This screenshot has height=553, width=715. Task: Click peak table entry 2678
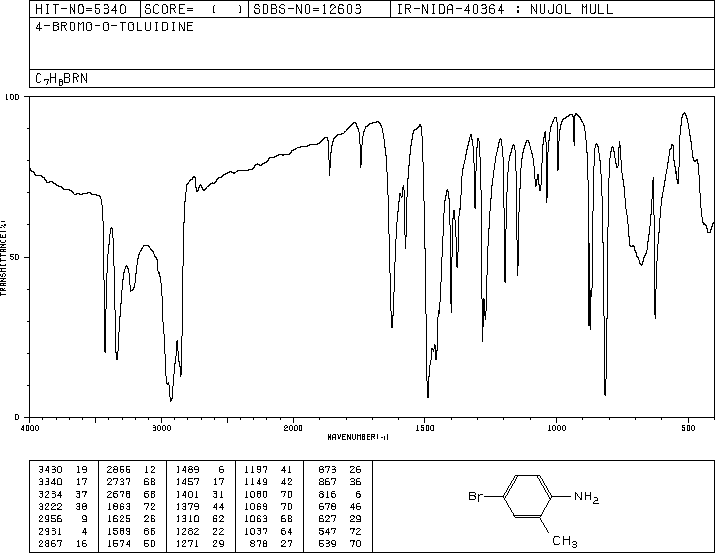[x=119, y=494]
